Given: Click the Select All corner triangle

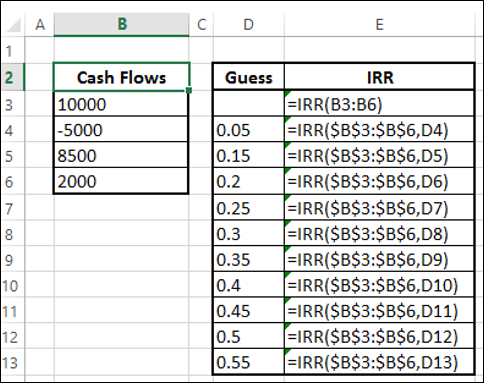Looking at the screenshot, I should [x=13, y=25].
